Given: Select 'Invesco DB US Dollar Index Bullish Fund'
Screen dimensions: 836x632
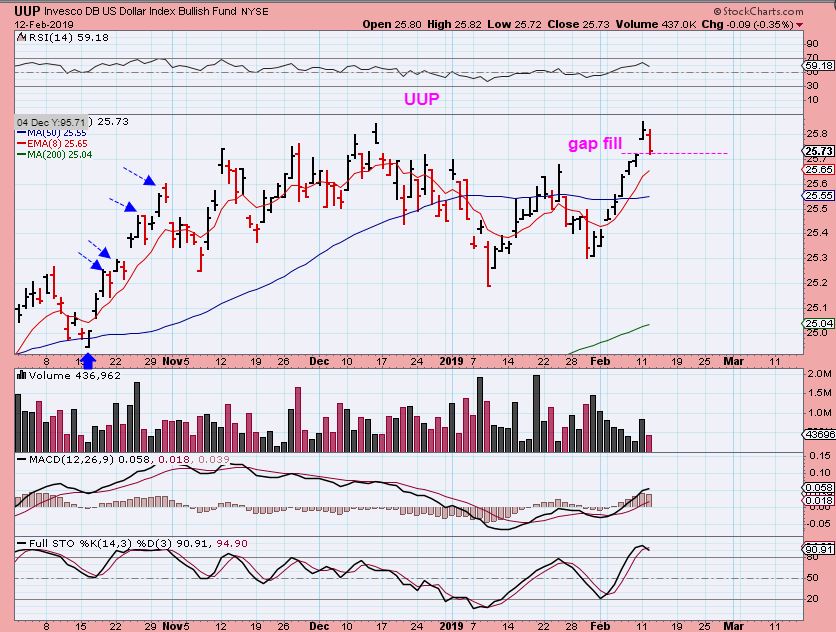Looking at the screenshot, I should click(x=140, y=11).
